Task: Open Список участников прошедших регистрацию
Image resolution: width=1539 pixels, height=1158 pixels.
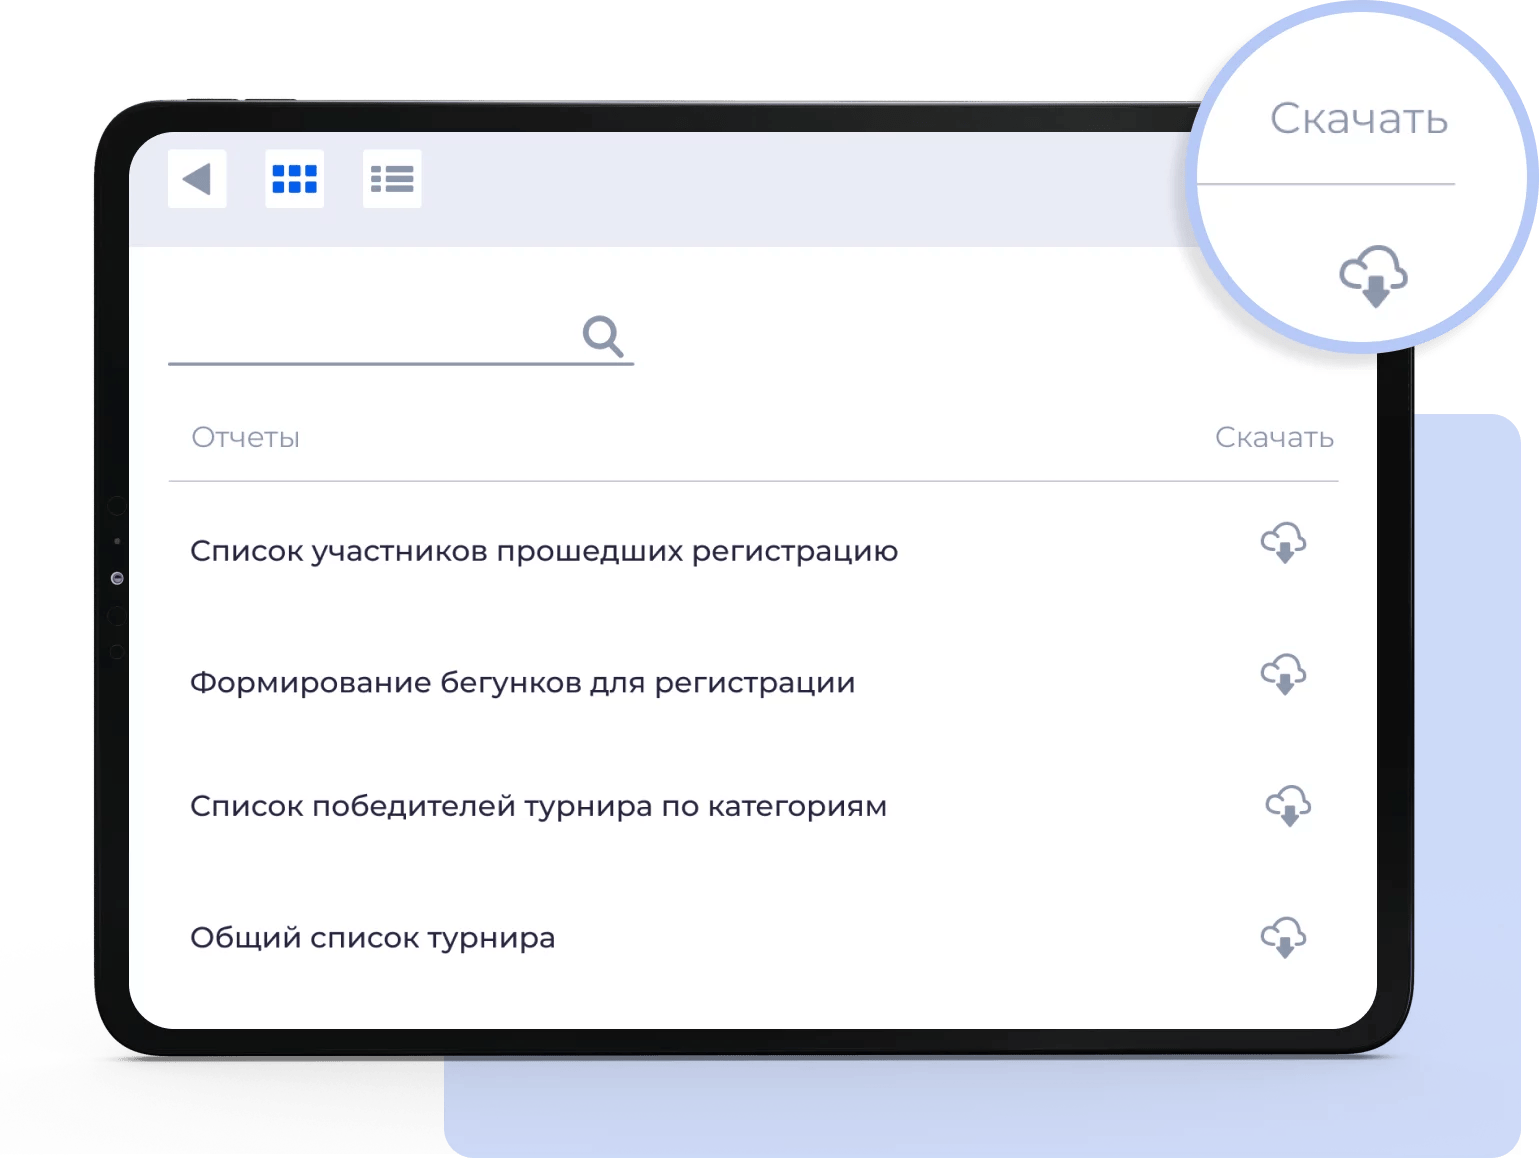Action: 544,551
